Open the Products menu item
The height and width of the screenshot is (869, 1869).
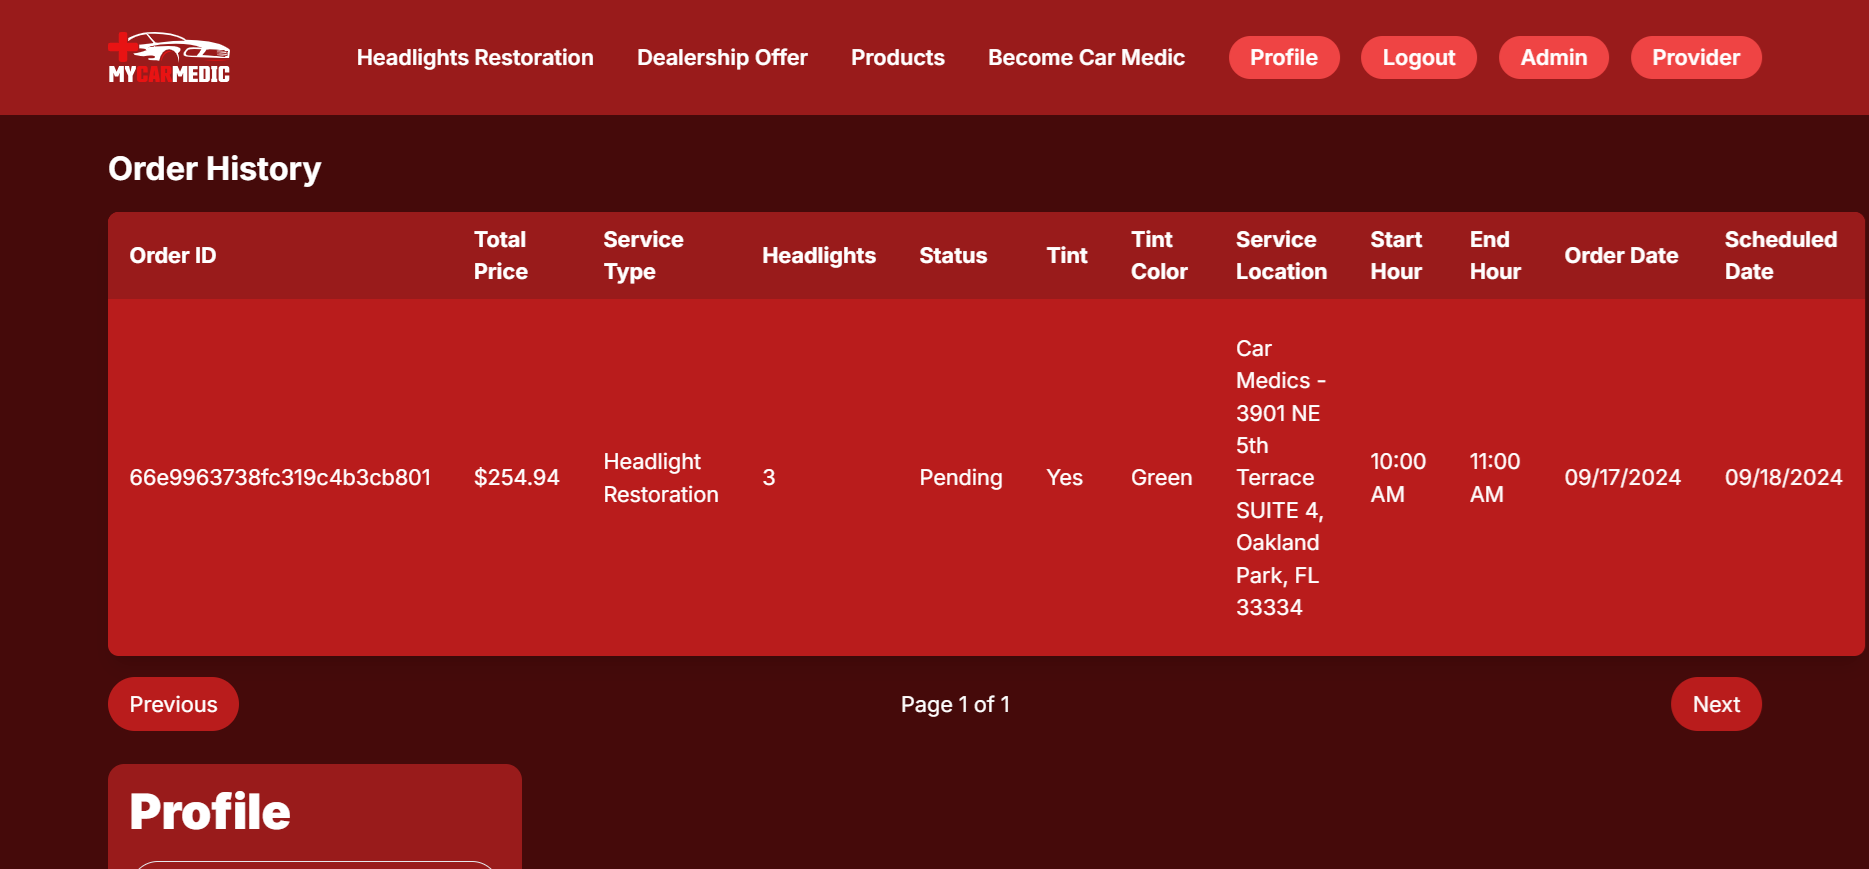coord(897,58)
